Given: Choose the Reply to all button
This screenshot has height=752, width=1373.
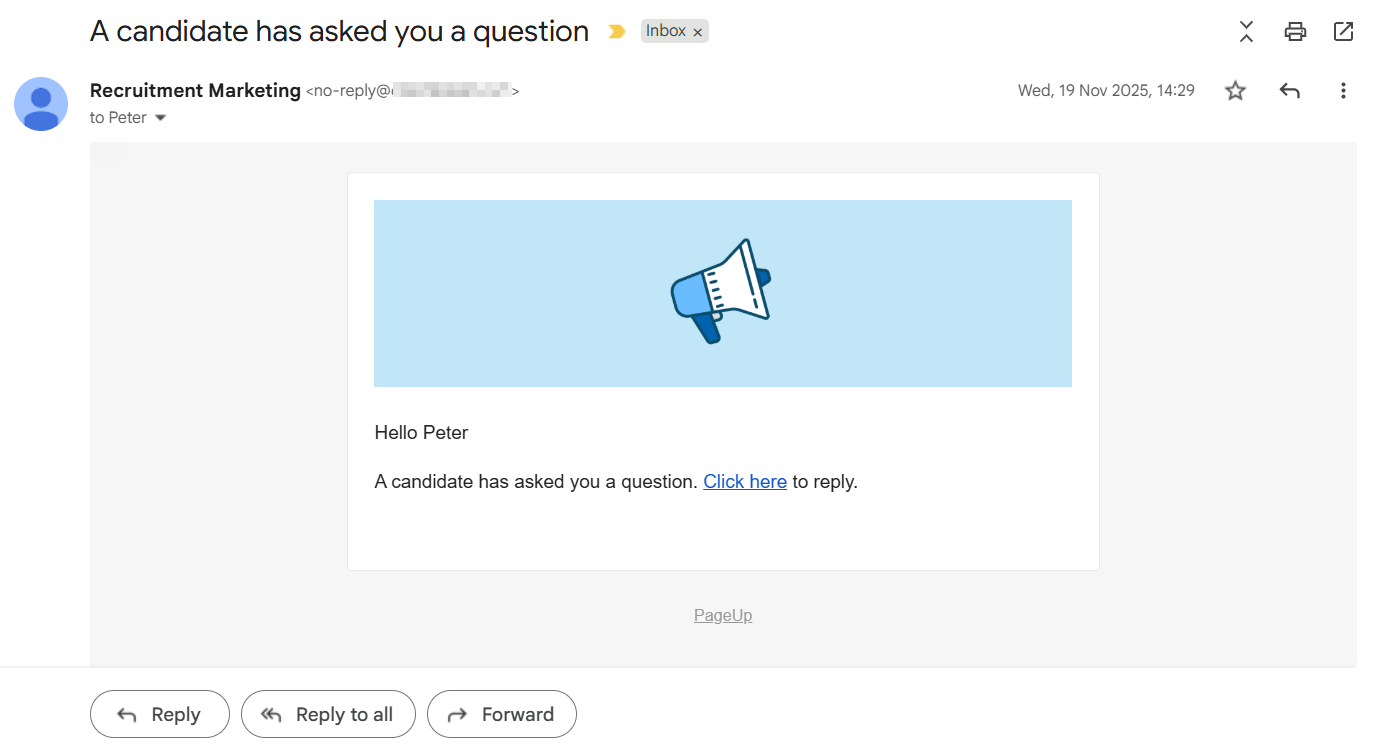Looking at the screenshot, I should tap(328, 714).
